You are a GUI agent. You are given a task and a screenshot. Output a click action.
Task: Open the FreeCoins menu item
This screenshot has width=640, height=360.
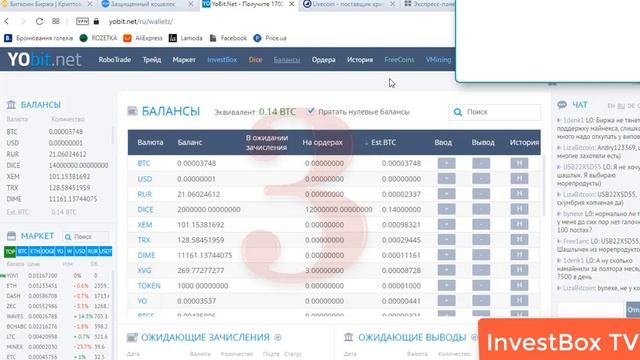tap(399, 60)
